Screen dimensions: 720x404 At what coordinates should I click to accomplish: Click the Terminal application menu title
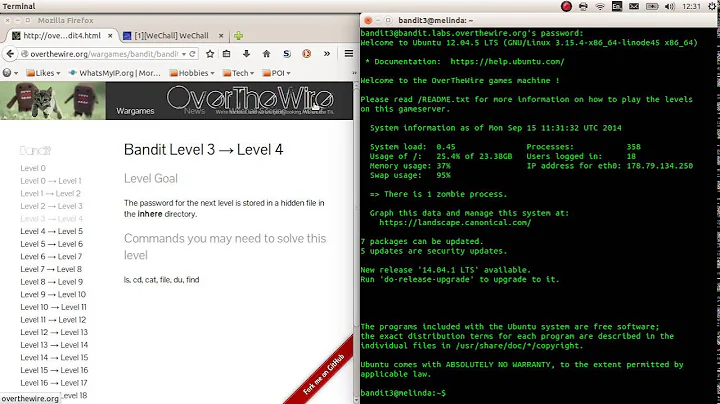click(19, 6)
